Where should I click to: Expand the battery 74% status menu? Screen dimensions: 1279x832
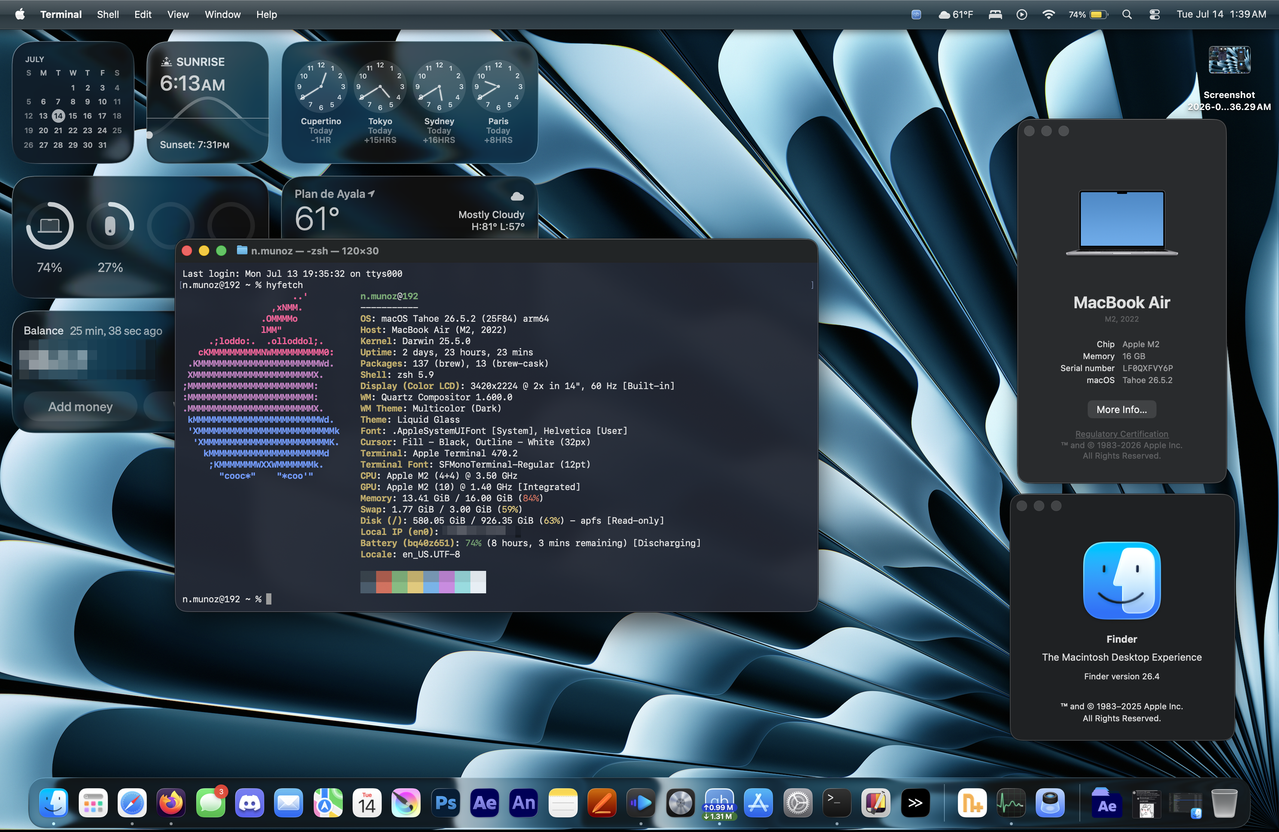(1088, 15)
